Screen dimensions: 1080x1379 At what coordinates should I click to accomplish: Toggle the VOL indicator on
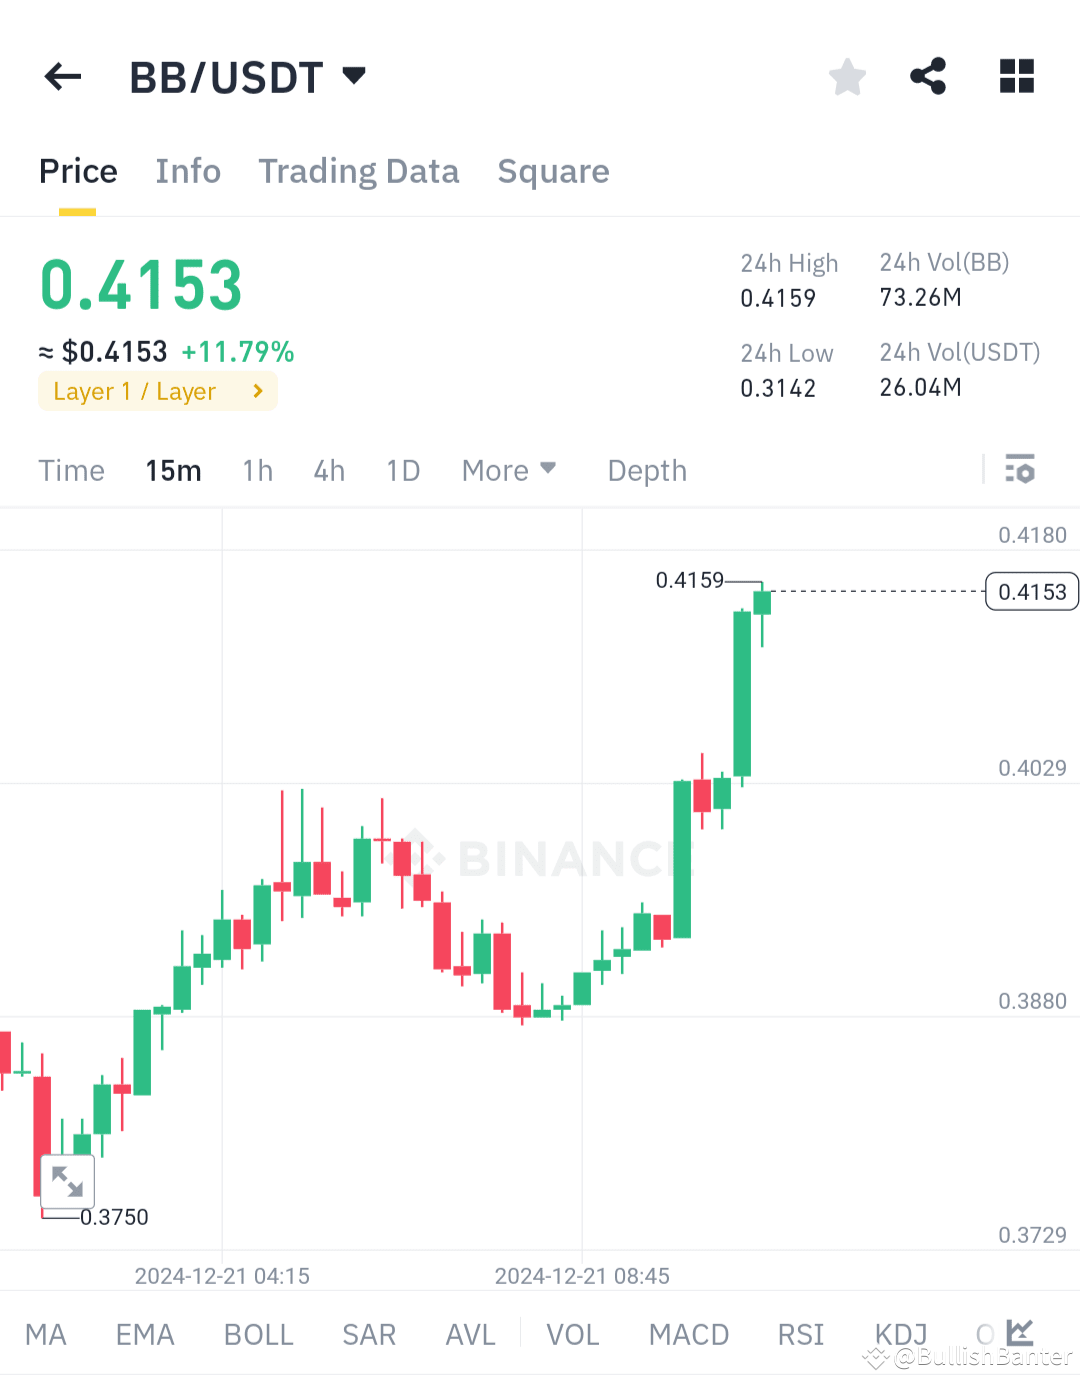click(x=572, y=1334)
